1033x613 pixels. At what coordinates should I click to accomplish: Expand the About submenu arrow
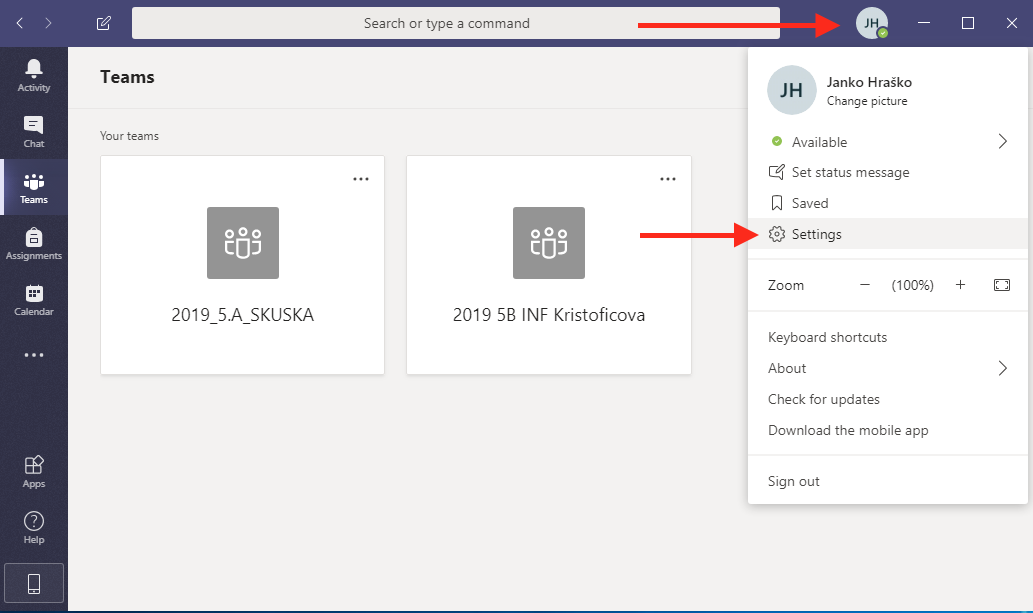pos(1002,368)
